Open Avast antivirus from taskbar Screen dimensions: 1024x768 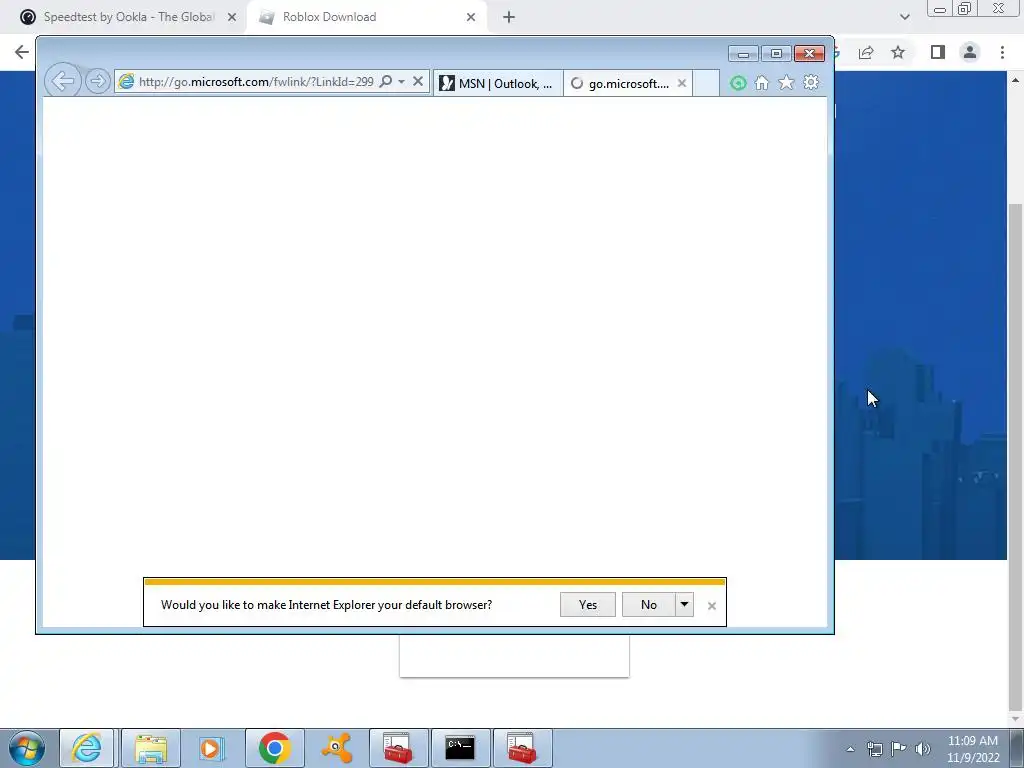click(x=337, y=748)
